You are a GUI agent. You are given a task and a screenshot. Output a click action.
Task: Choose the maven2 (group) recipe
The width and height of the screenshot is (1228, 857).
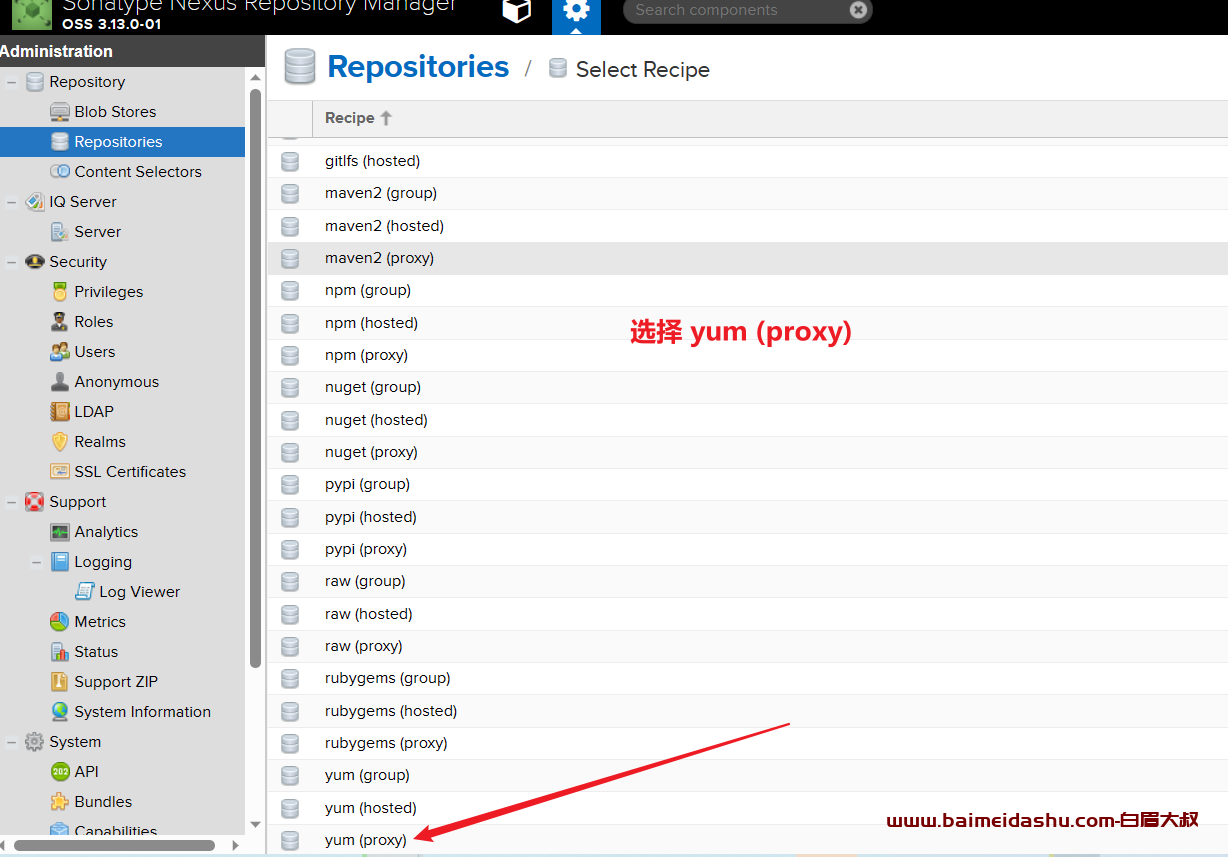tap(748, 193)
